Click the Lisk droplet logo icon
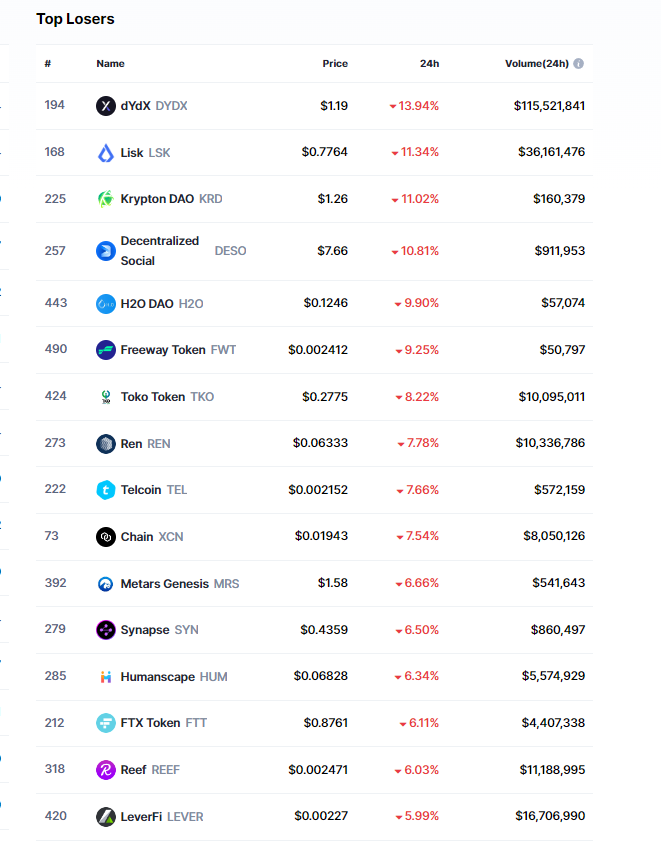Viewport: 661px width, 841px height. [x=106, y=153]
